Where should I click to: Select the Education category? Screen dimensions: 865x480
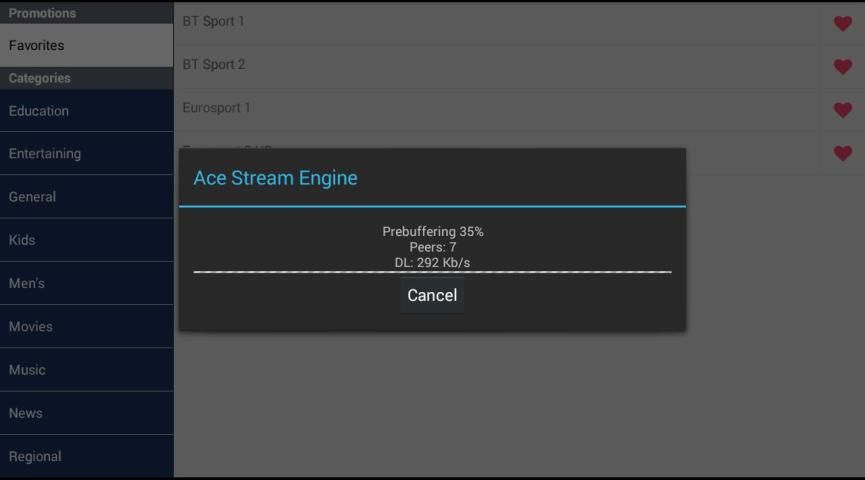point(86,111)
